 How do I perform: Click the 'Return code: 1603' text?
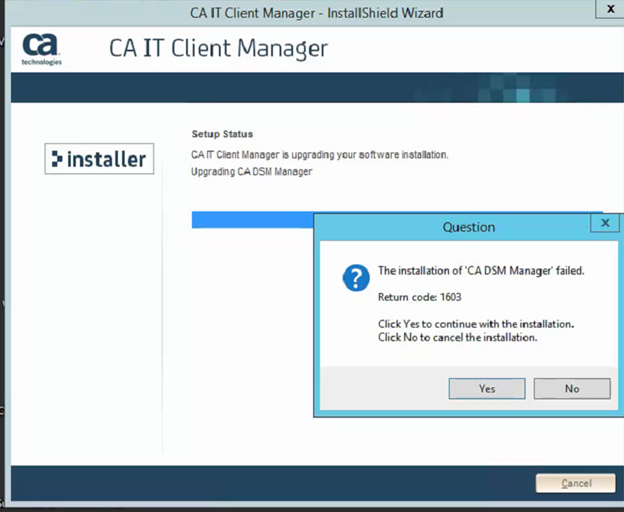419,297
